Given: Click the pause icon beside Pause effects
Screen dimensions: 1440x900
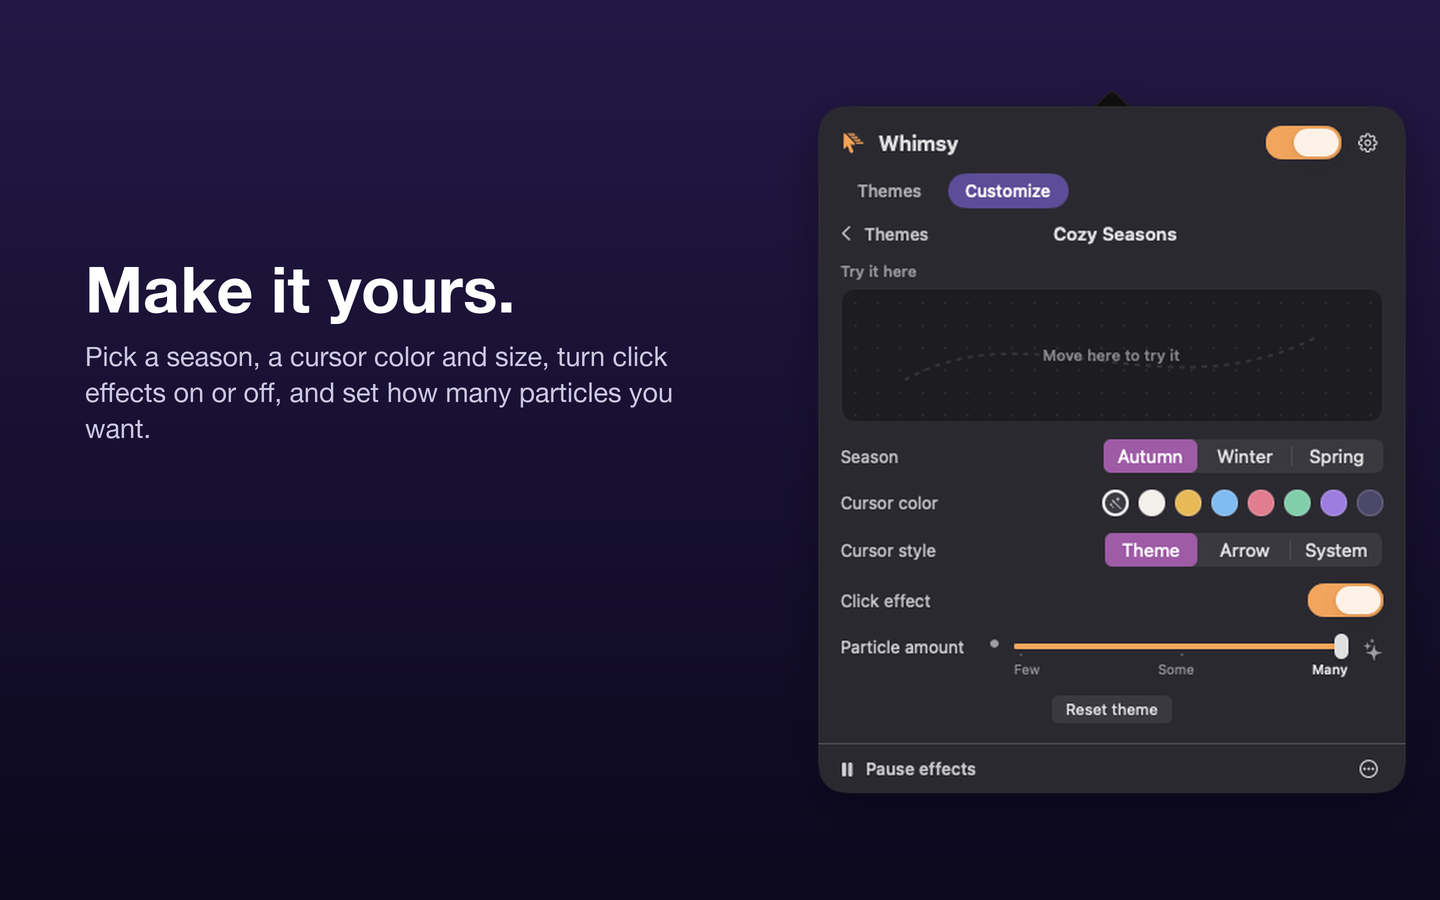Looking at the screenshot, I should pos(847,769).
